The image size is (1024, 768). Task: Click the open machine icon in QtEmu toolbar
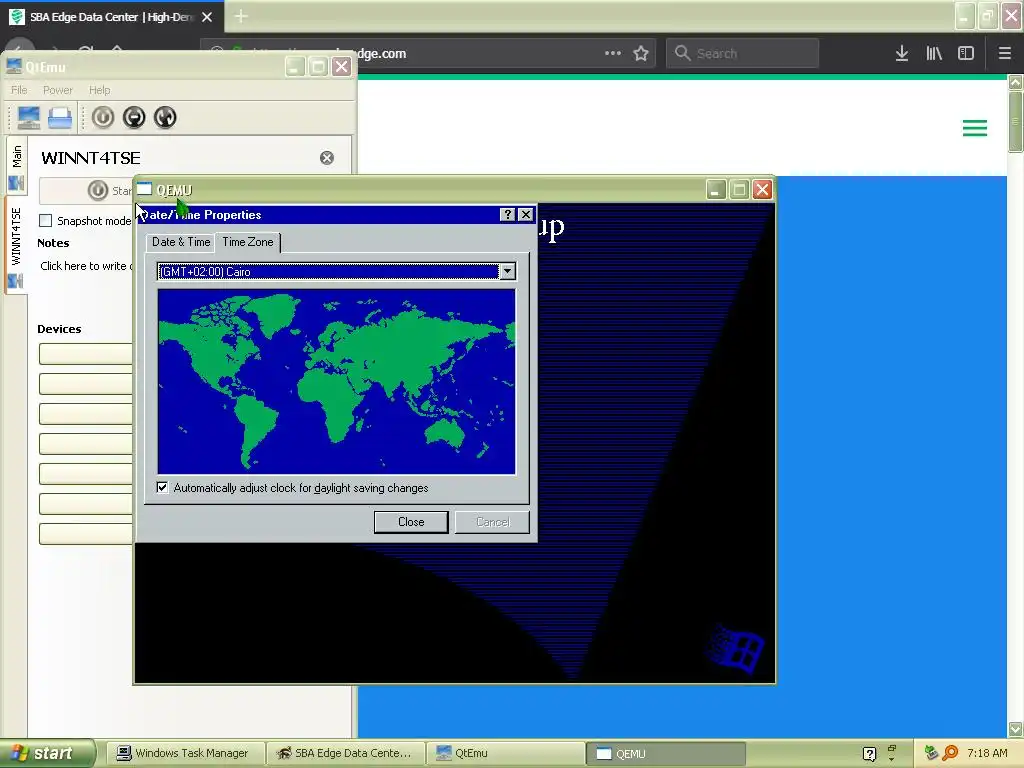[60, 118]
